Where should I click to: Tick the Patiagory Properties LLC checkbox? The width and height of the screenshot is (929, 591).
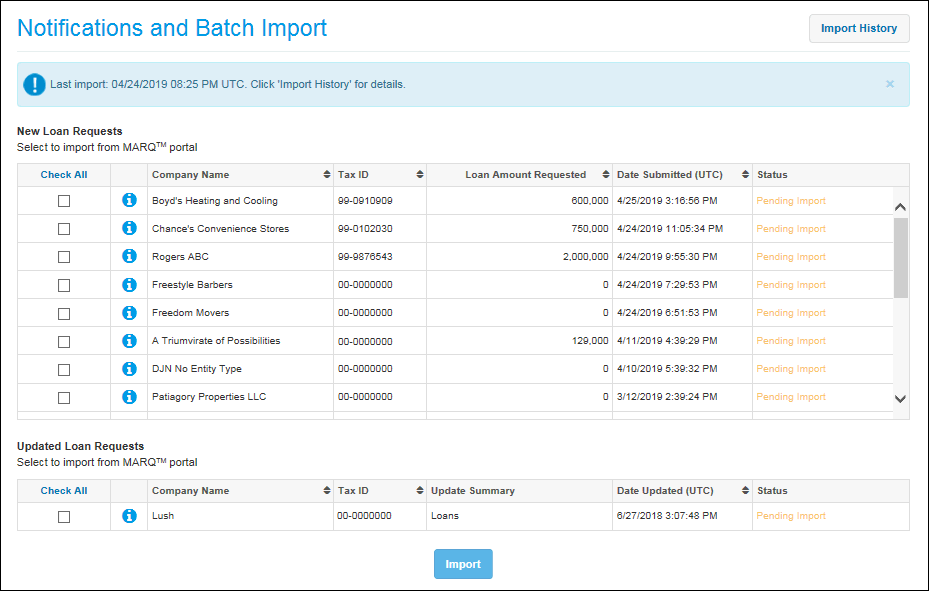coord(64,398)
